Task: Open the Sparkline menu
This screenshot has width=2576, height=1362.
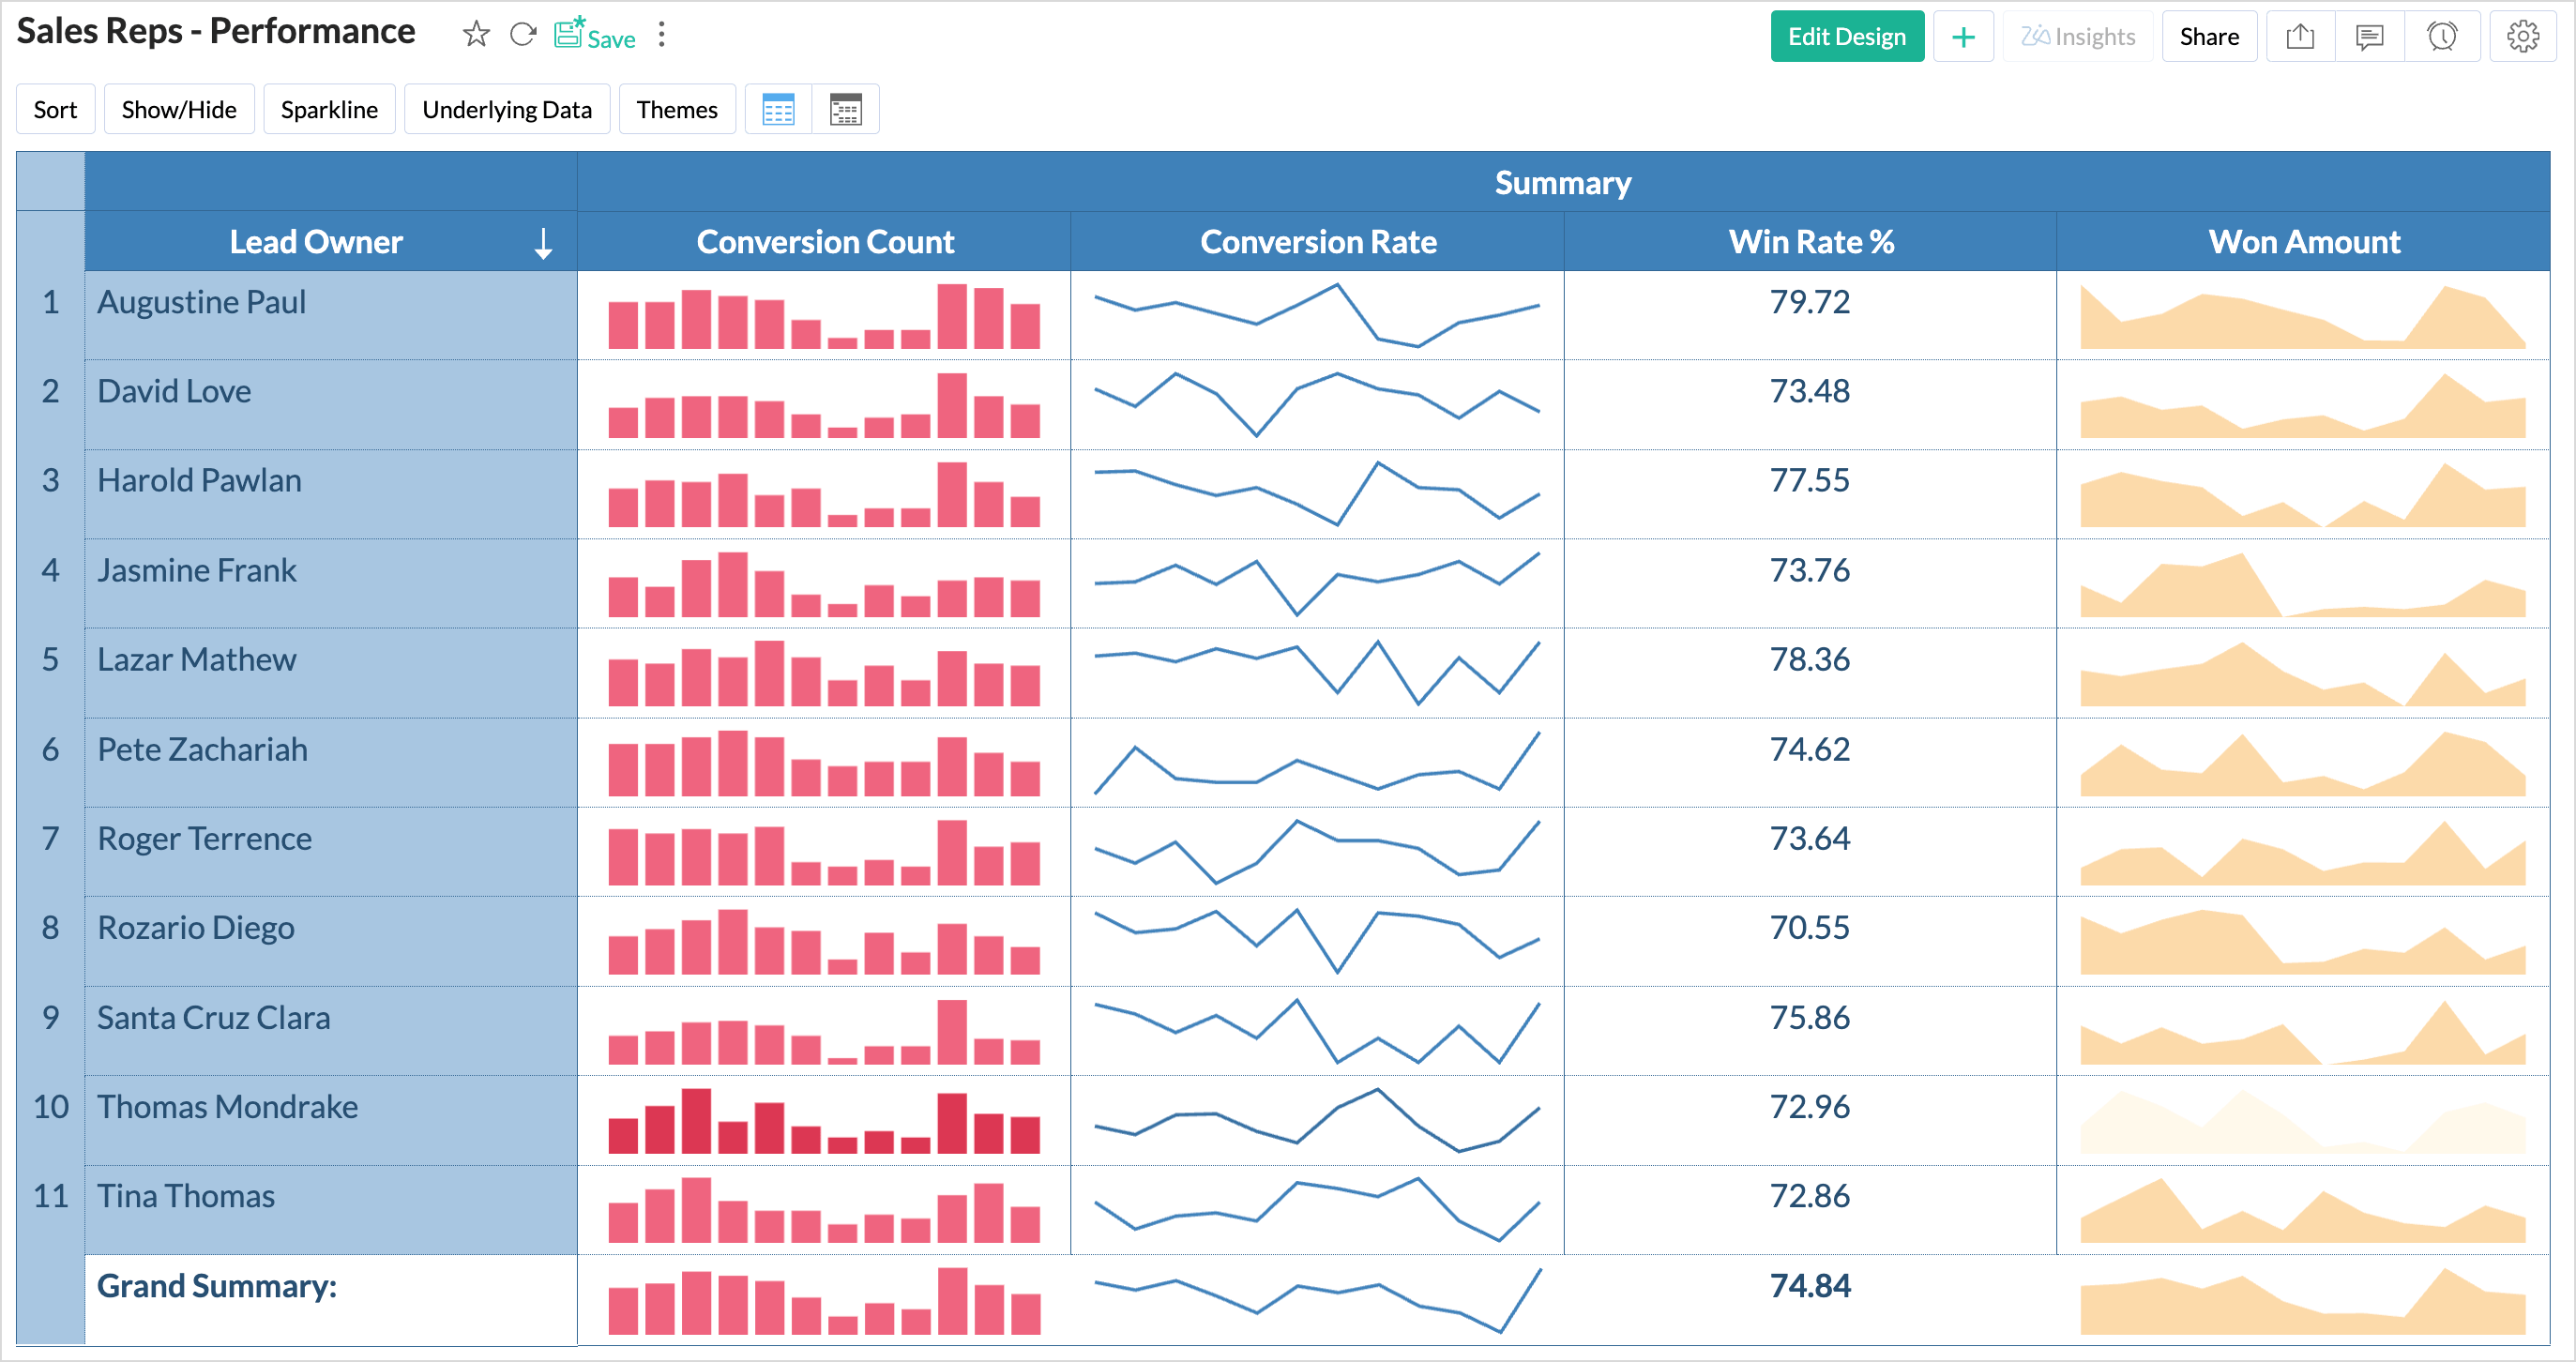Action: tap(329, 109)
